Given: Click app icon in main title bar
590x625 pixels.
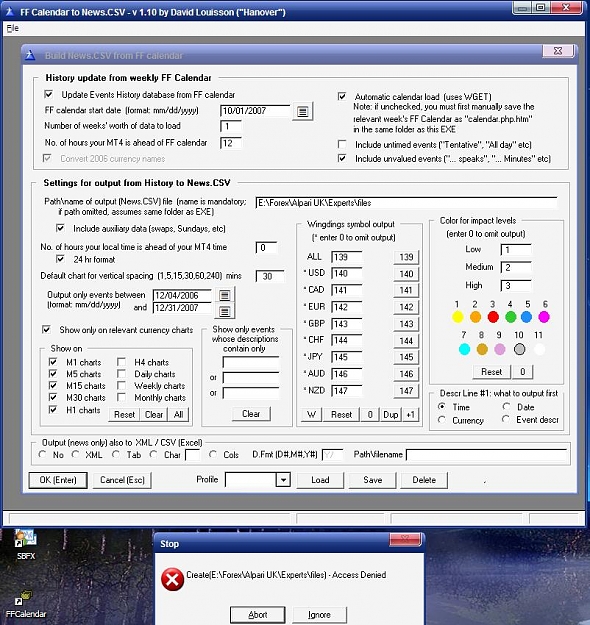Looking at the screenshot, I should pyautogui.click(x=10, y=12).
